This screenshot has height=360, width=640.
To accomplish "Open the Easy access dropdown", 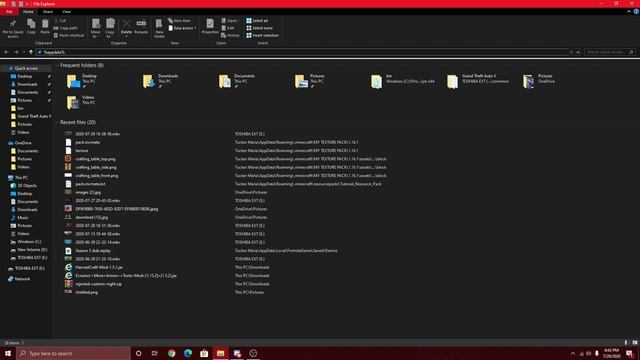I will click(x=182, y=28).
